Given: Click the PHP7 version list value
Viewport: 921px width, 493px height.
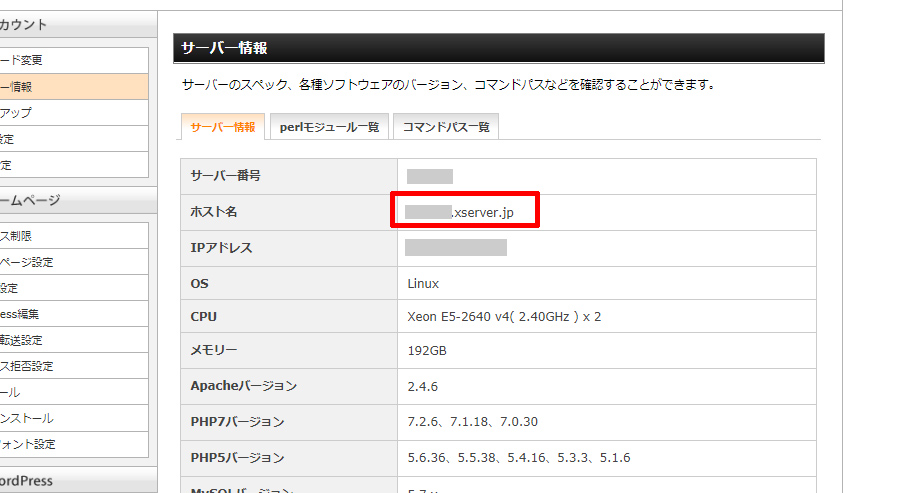Looking at the screenshot, I should click(472, 422).
